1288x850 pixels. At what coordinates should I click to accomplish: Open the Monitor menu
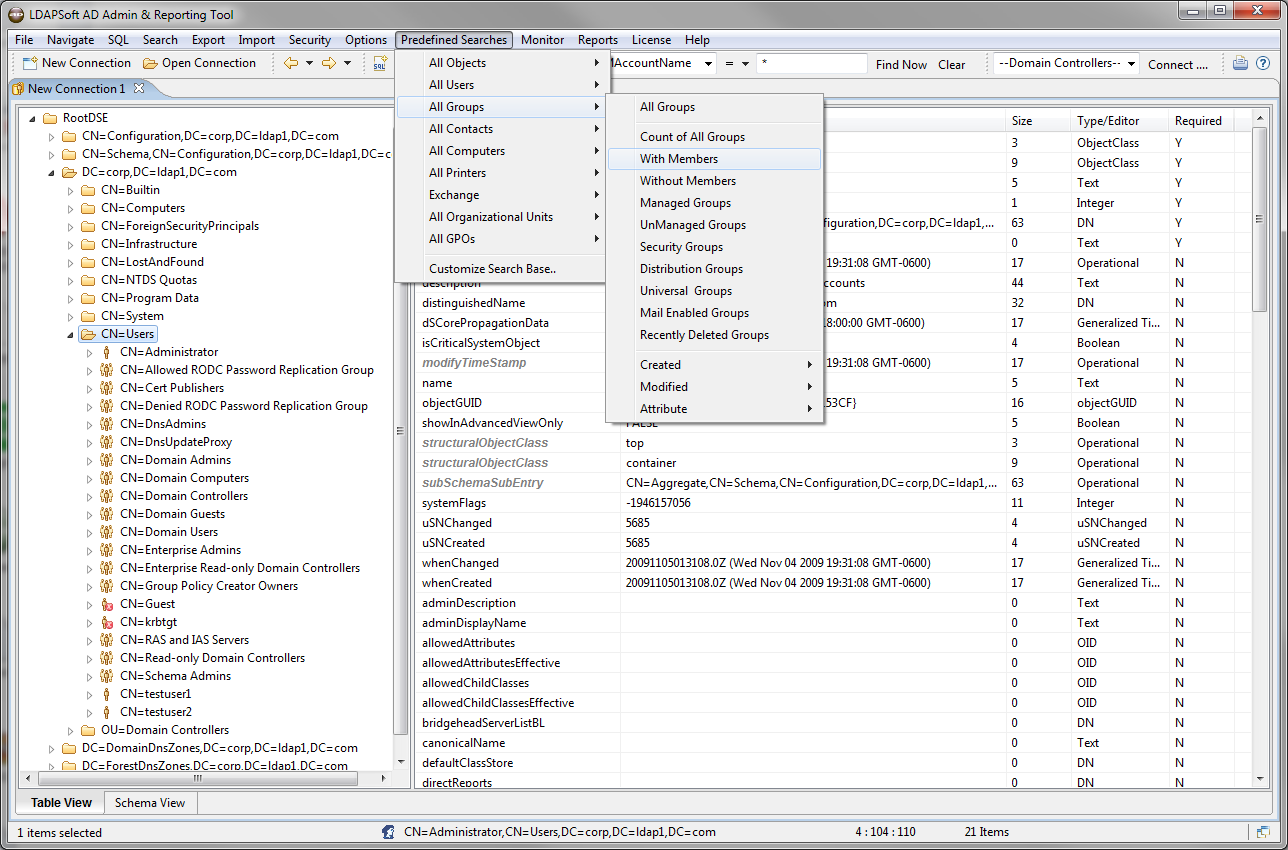coord(542,40)
